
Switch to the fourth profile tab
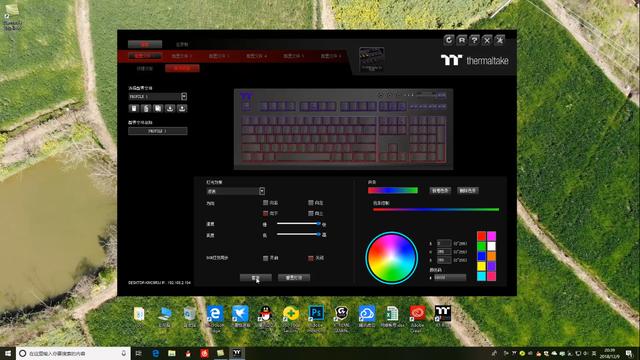point(256,56)
